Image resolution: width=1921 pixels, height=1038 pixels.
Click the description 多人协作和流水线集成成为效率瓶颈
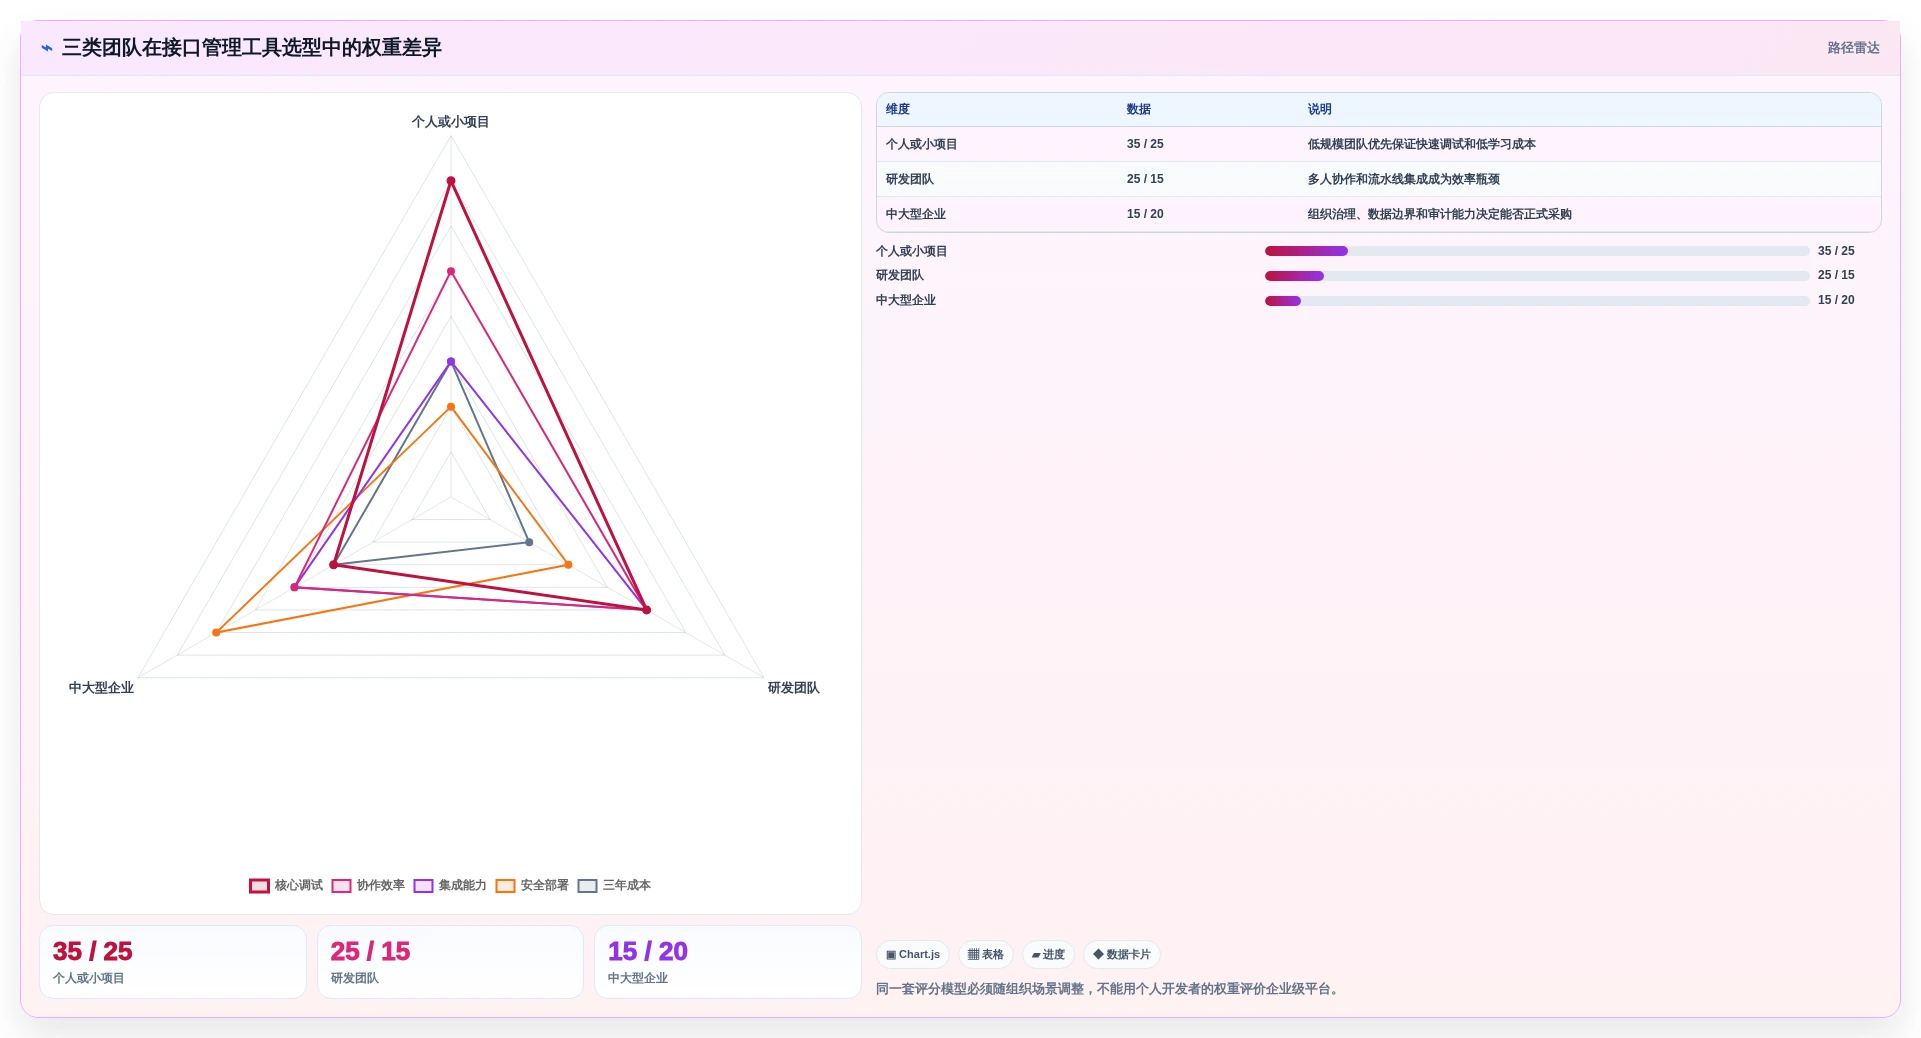pyautogui.click(x=1404, y=179)
